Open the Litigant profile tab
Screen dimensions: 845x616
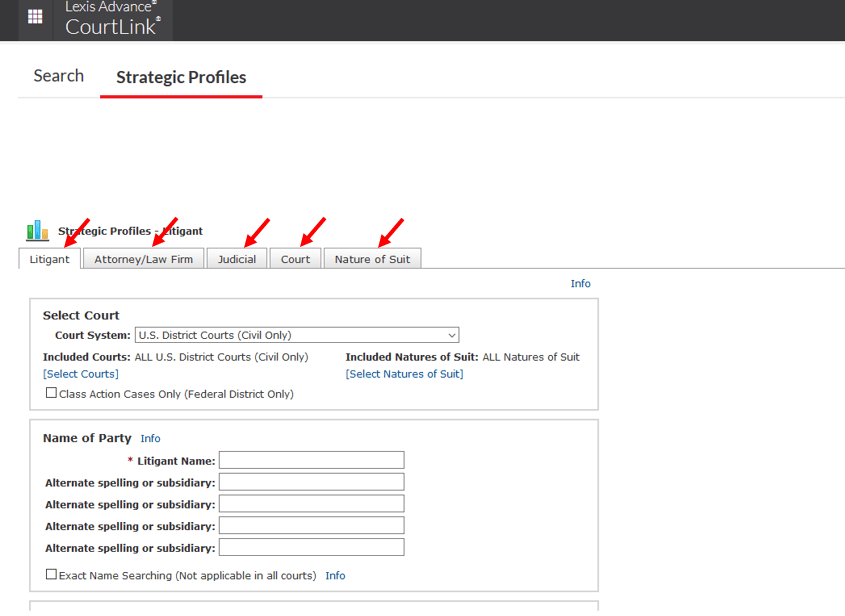point(50,259)
